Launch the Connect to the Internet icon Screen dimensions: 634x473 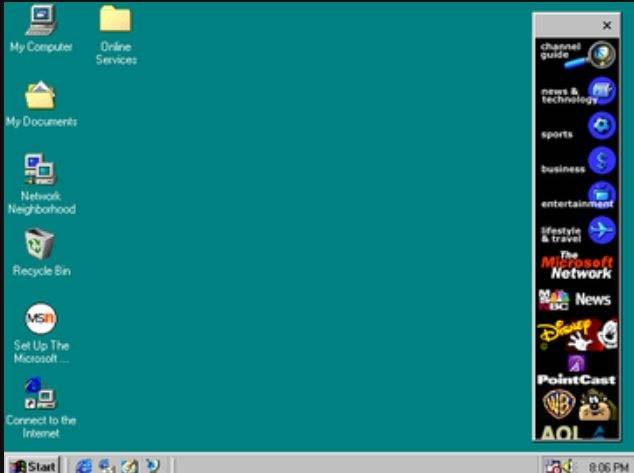[x=40, y=394]
